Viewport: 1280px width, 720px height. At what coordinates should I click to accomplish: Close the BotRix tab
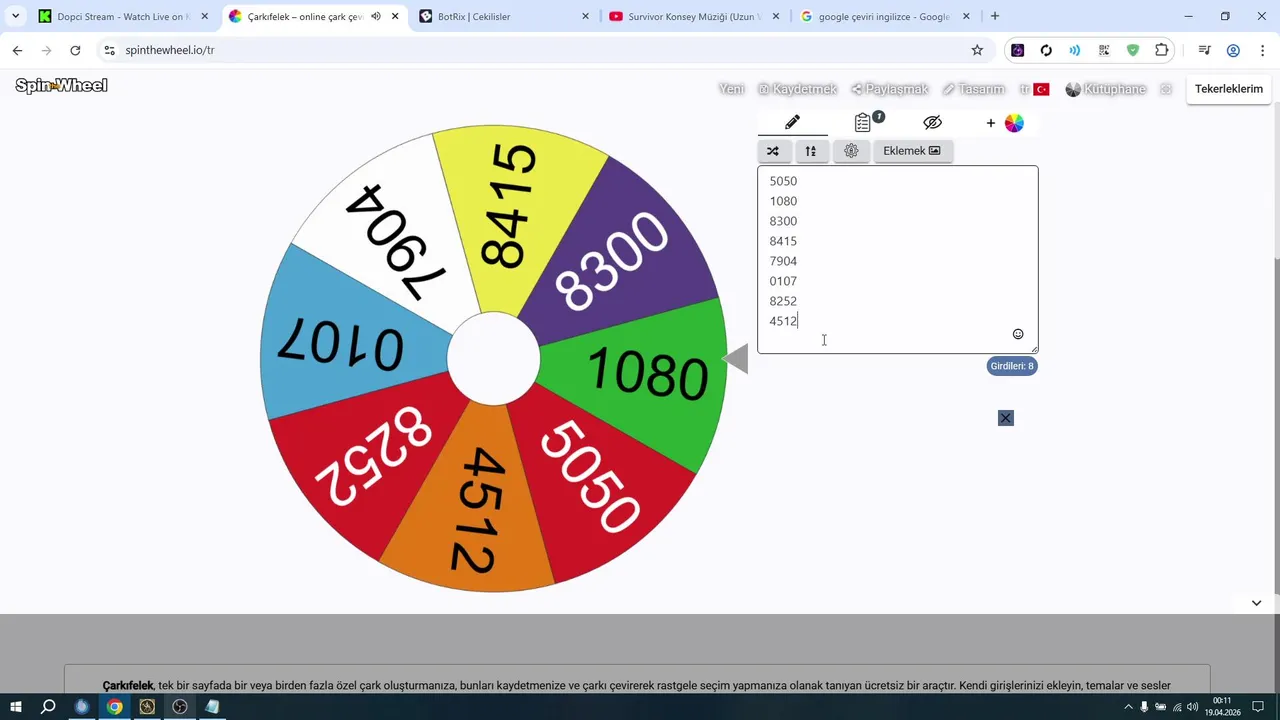pos(585,16)
